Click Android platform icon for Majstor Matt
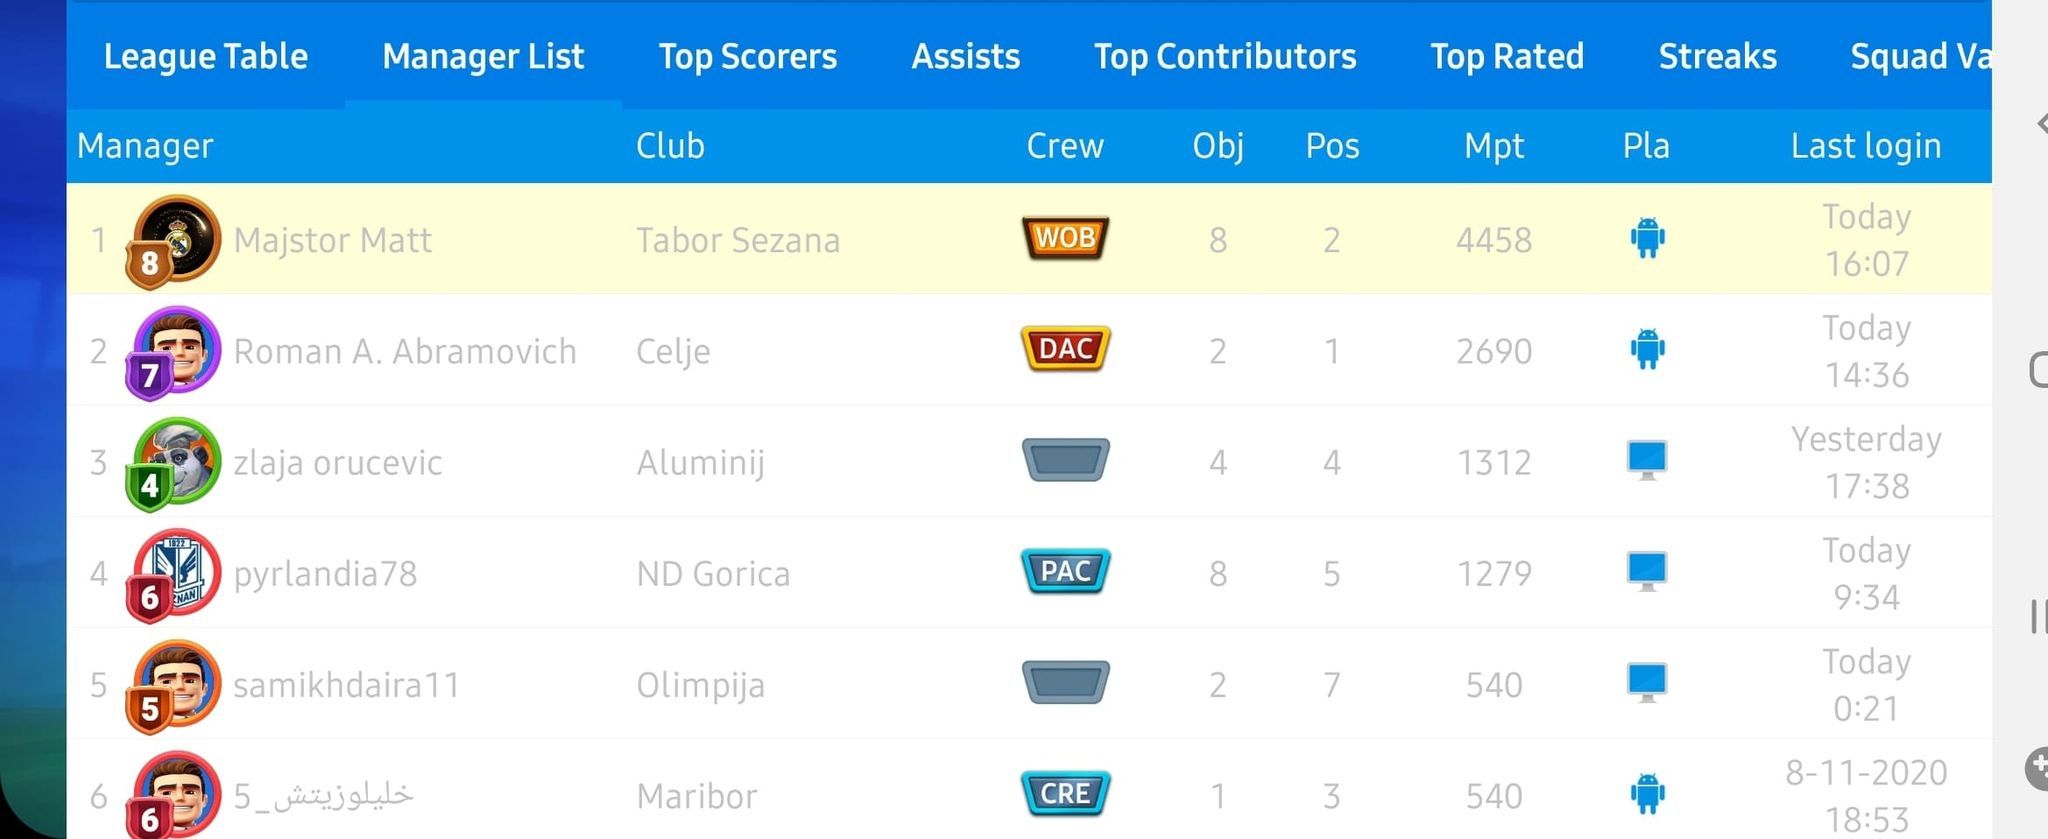Viewport: 2048px width, 839px height. click(x=1647, y=238)
